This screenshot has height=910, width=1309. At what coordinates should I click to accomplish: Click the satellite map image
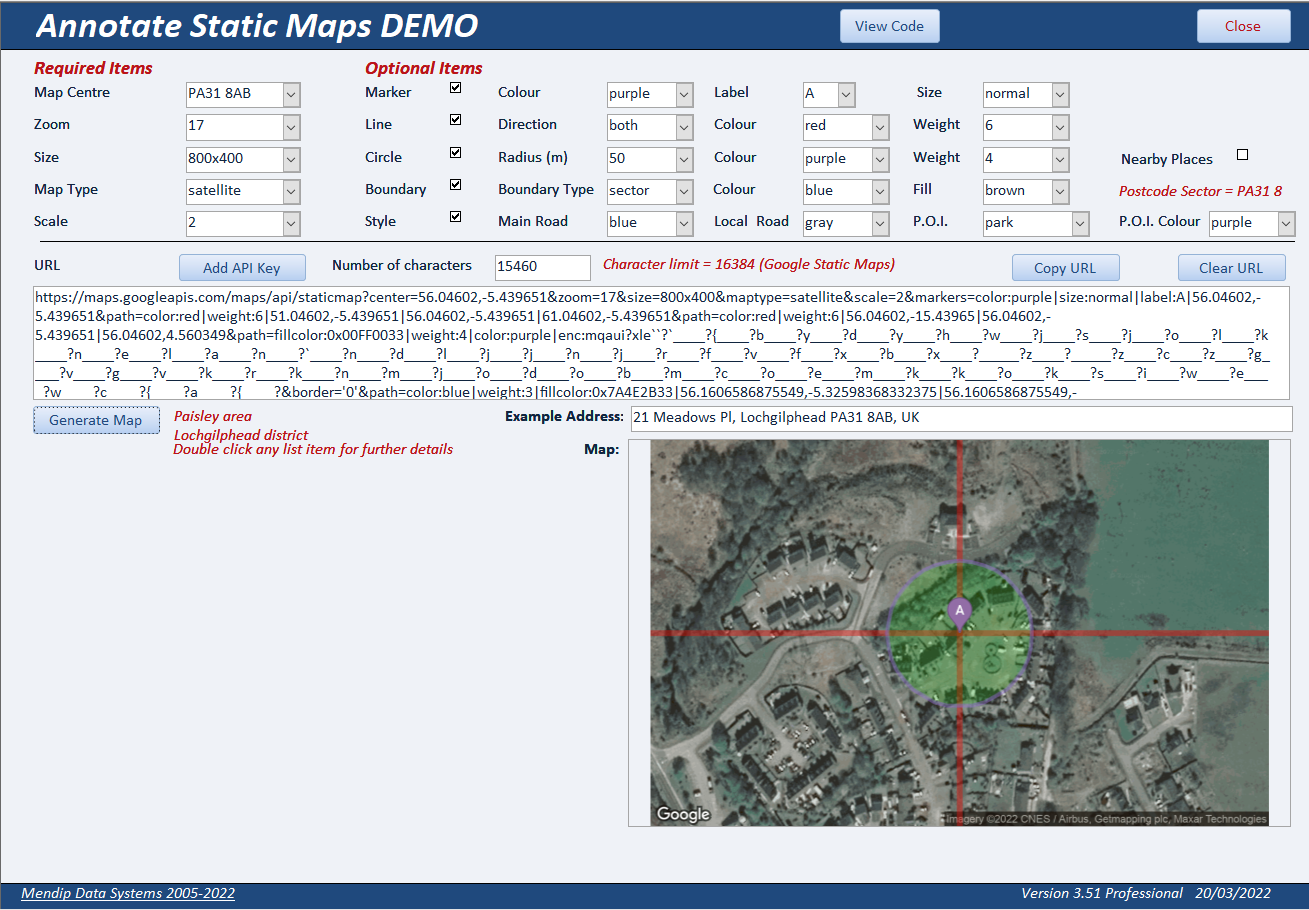[x=959, y=633]
